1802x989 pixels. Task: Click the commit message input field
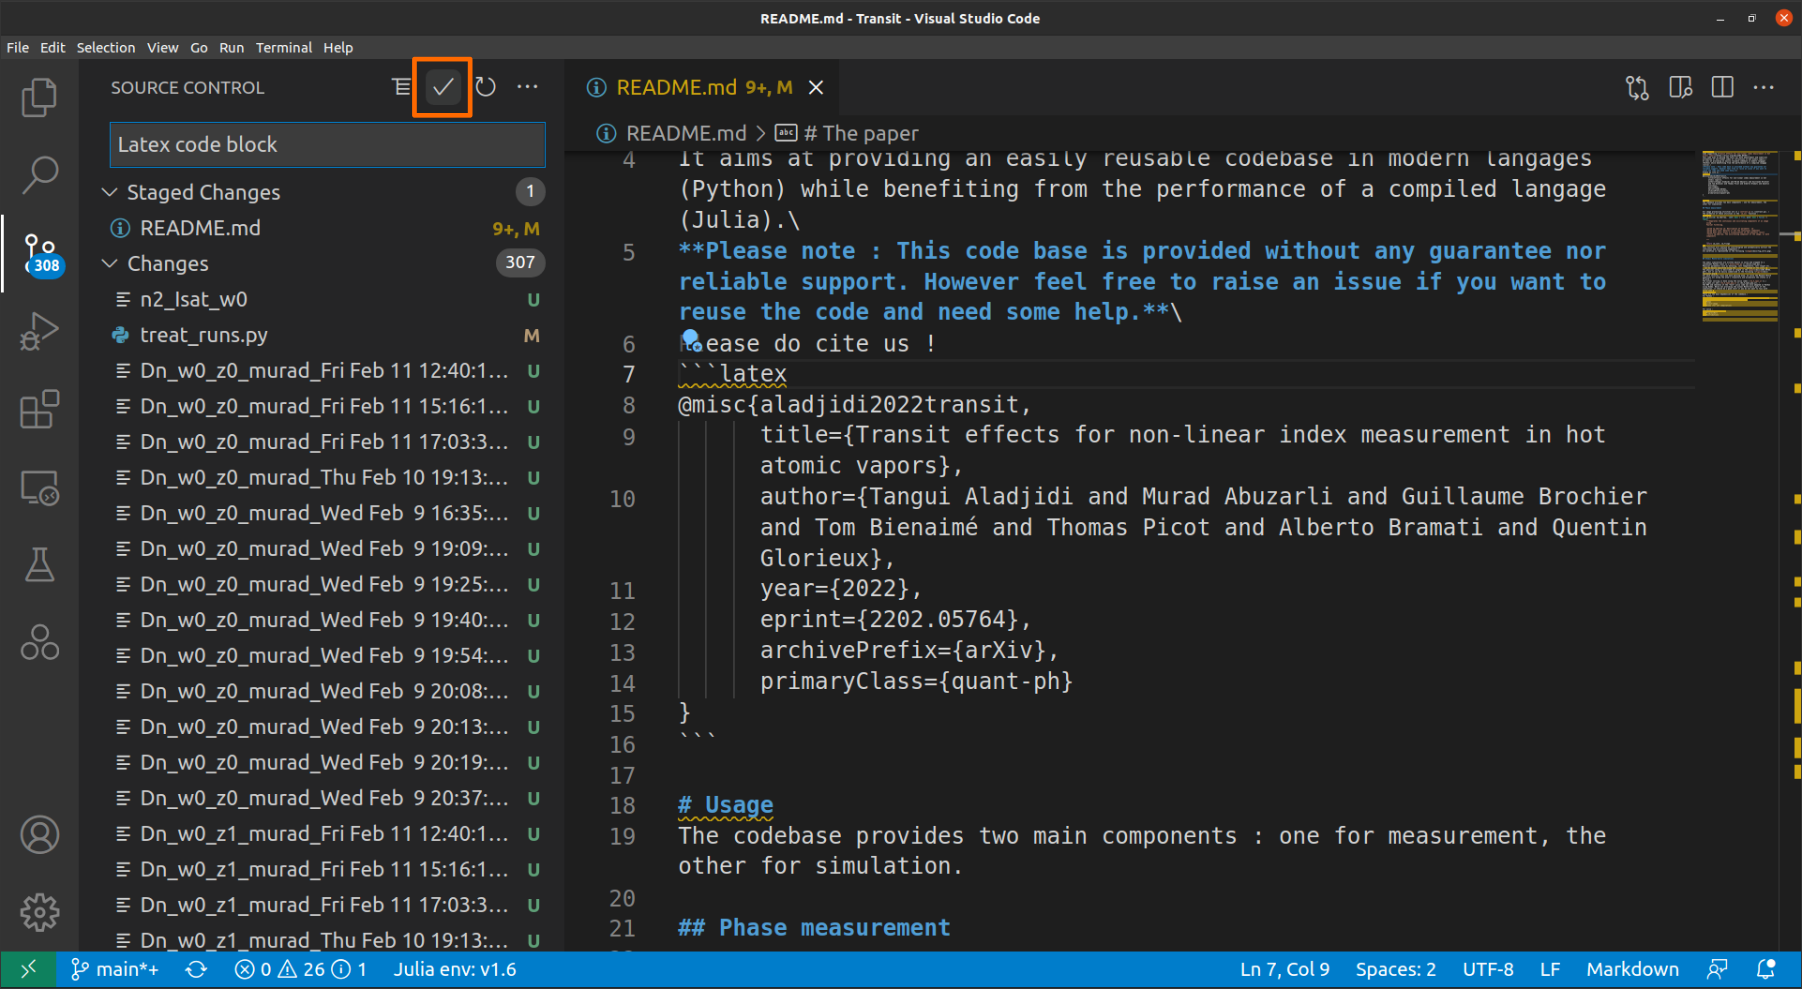coord(327,145)
